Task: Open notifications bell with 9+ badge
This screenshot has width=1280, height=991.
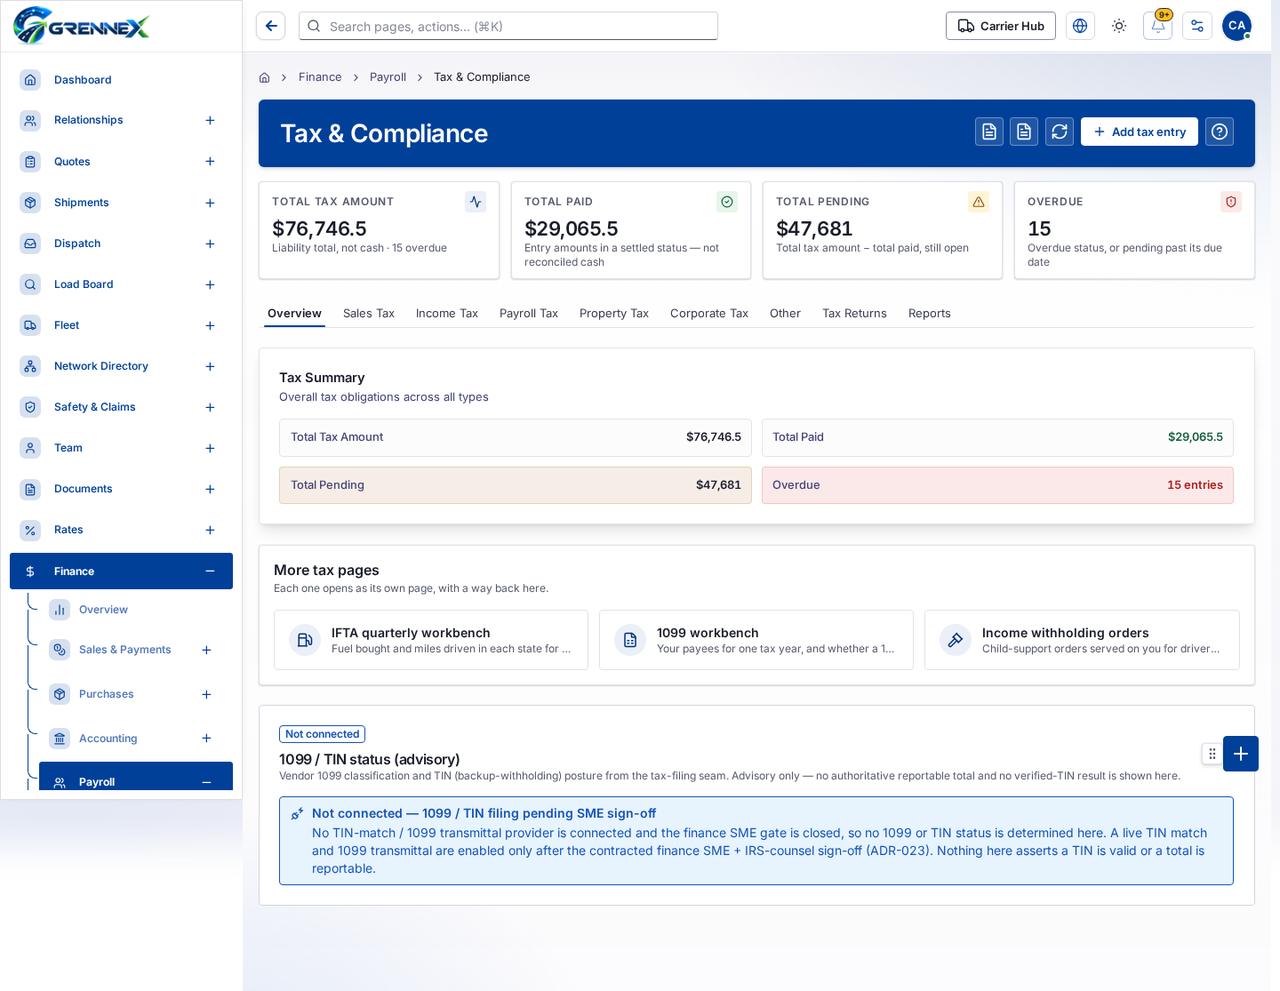Action: click(x=1158, y=26)
